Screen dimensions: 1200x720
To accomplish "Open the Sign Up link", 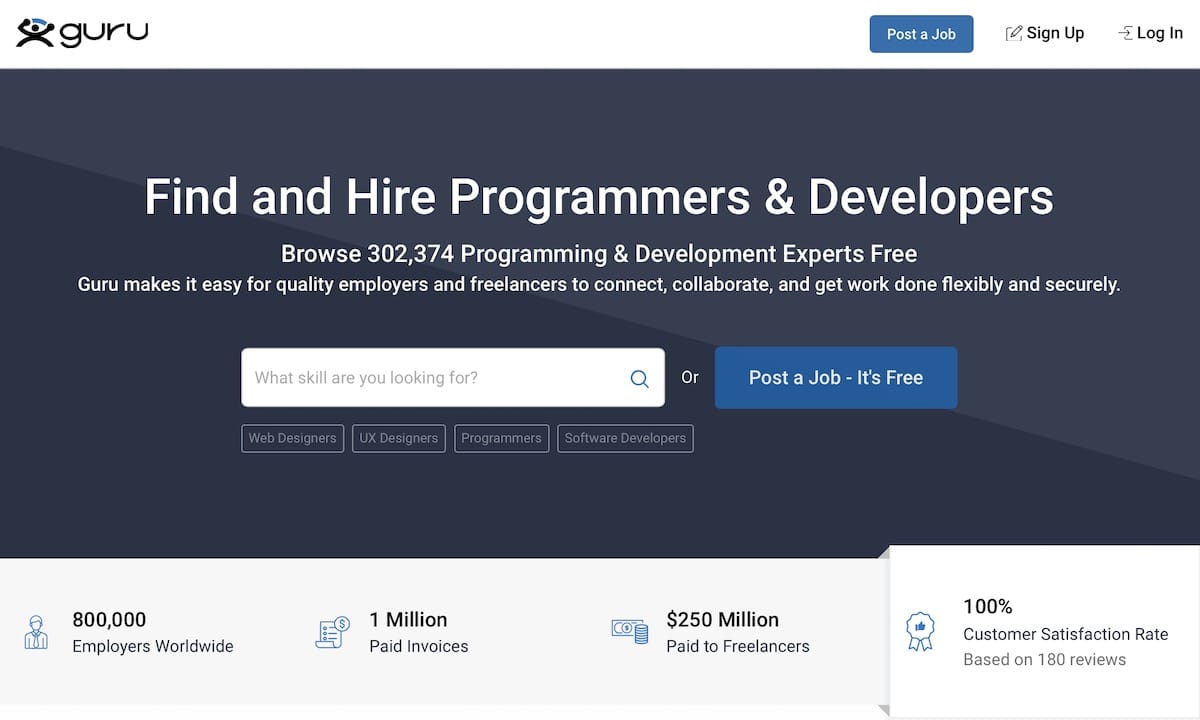I will 1045,33.
